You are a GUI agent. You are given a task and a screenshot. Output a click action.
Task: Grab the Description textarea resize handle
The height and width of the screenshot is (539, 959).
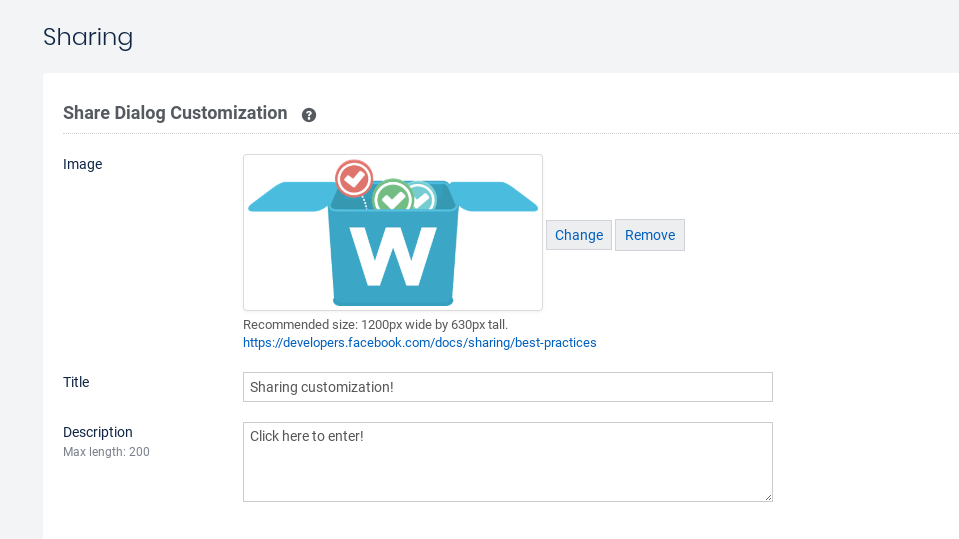click(767, 496)
